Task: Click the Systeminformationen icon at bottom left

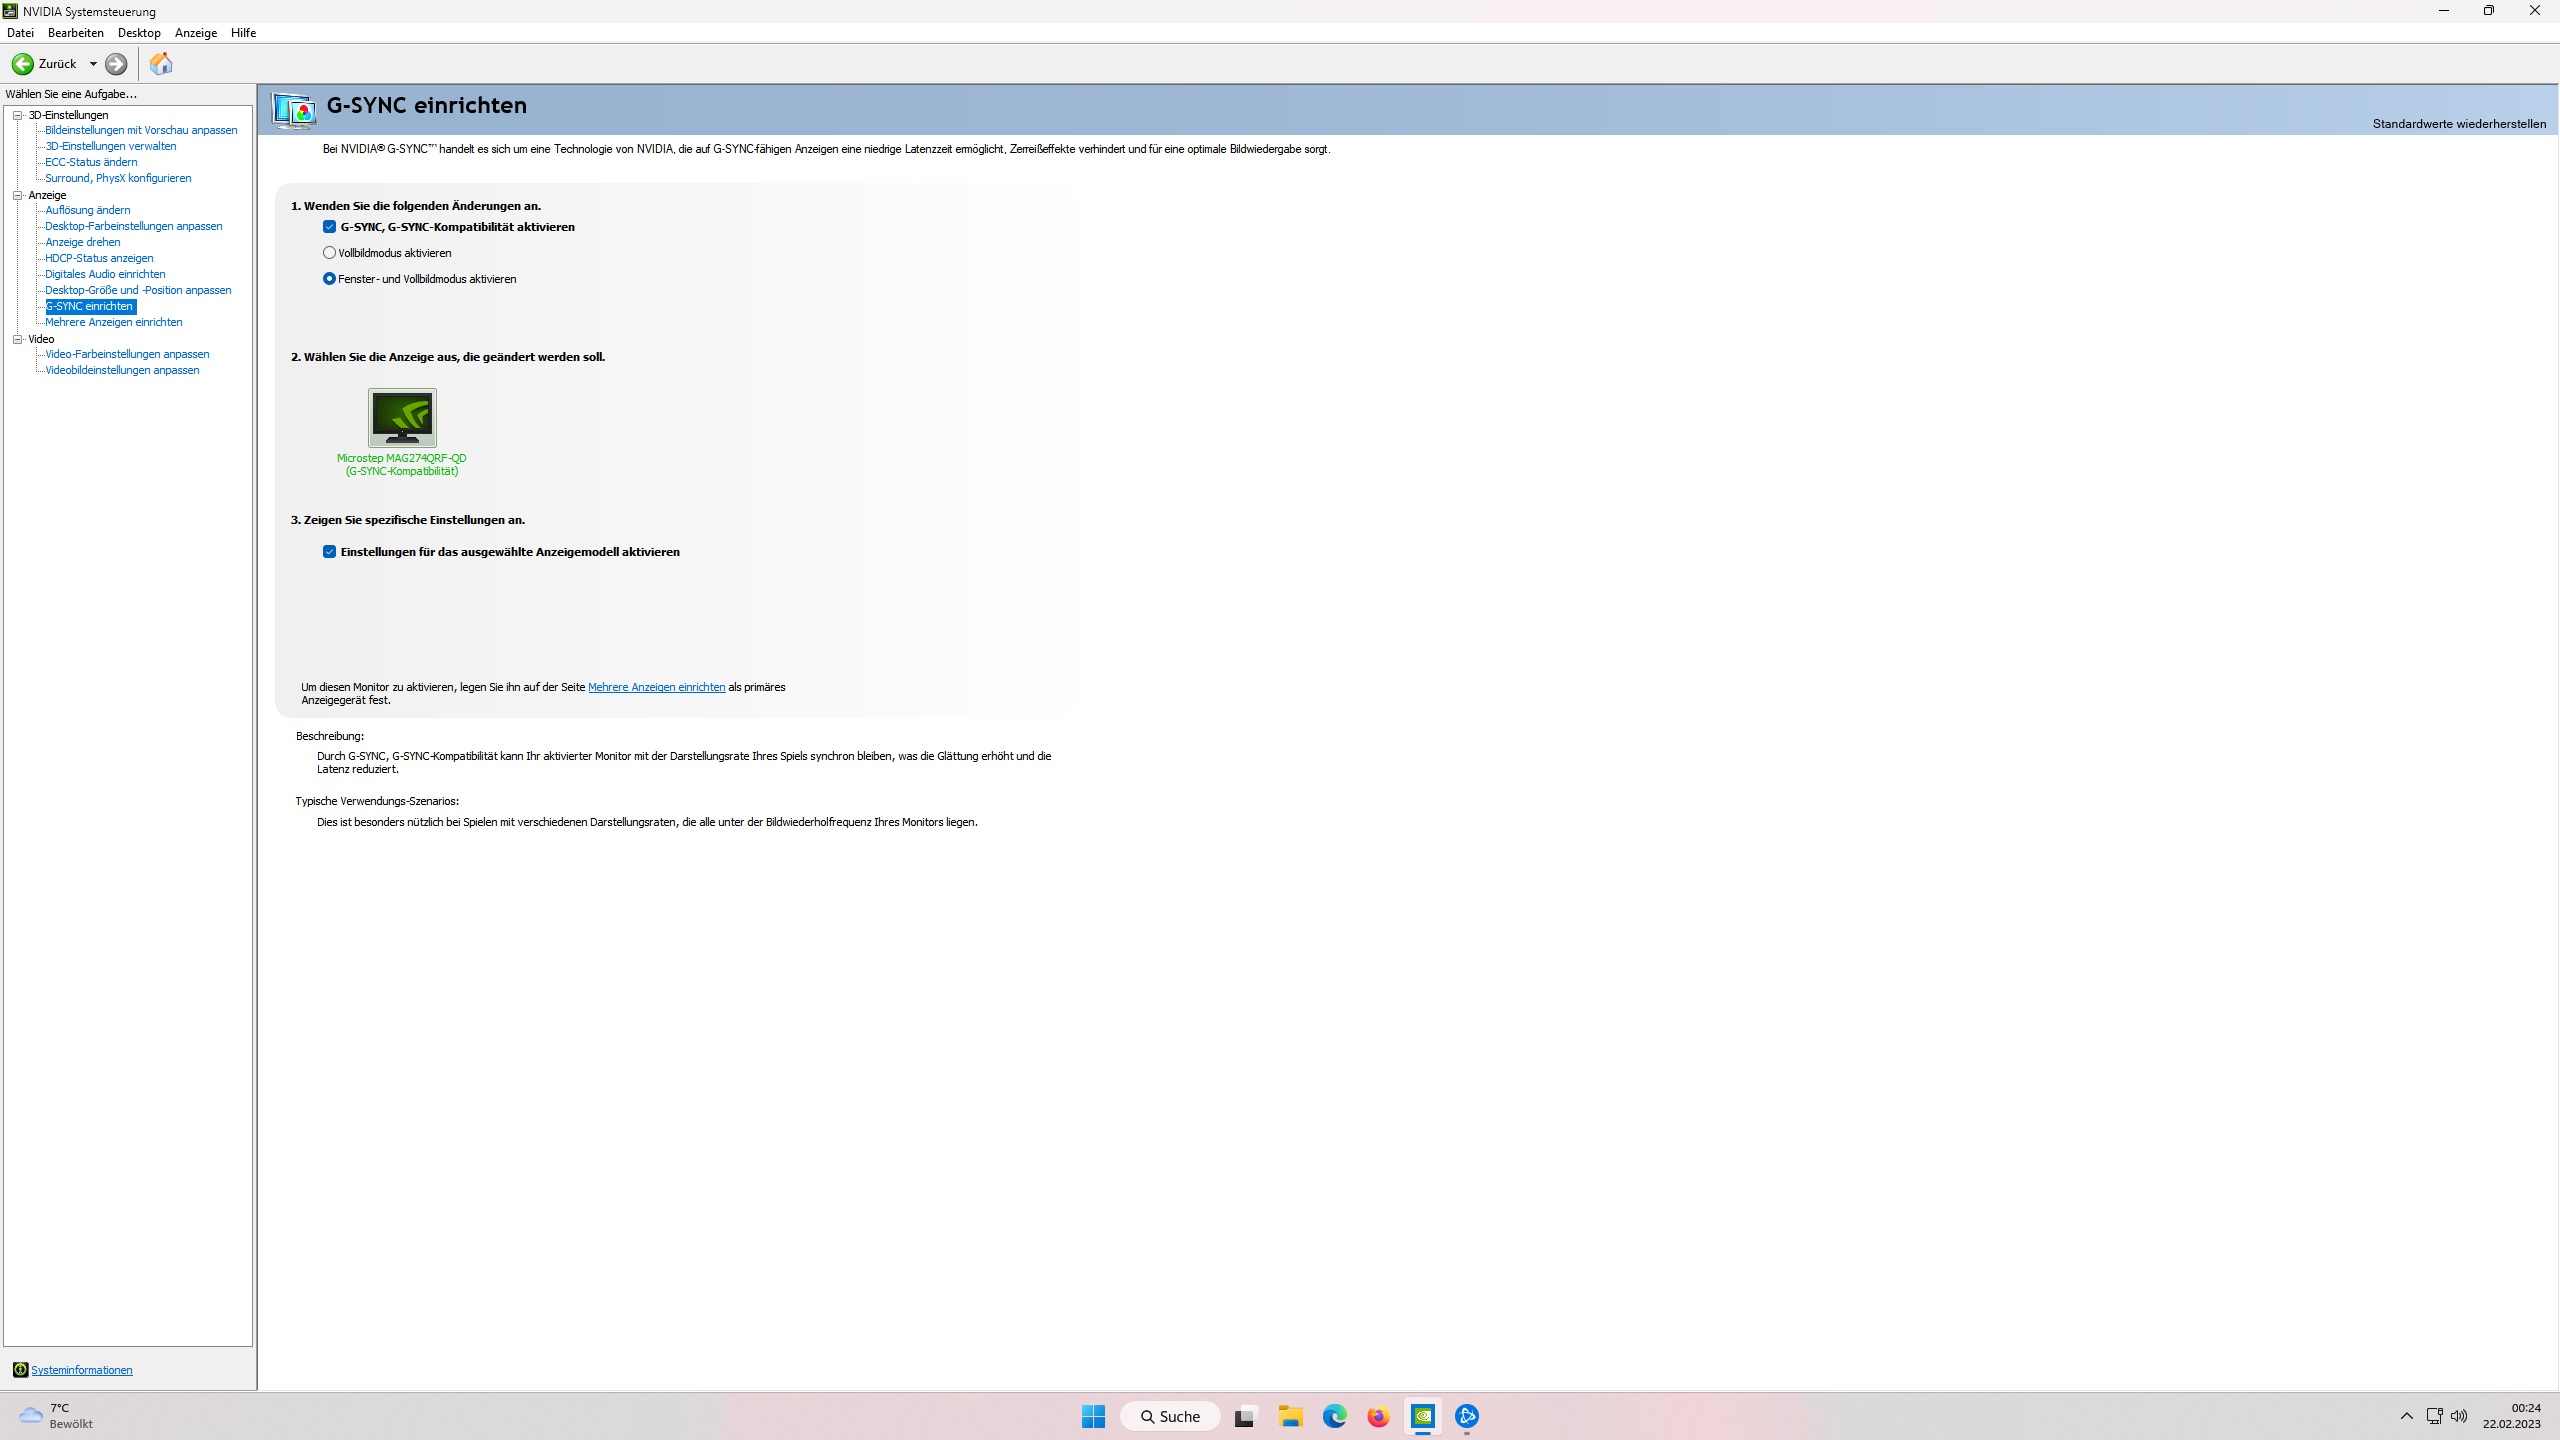Action: point(20,1370)
